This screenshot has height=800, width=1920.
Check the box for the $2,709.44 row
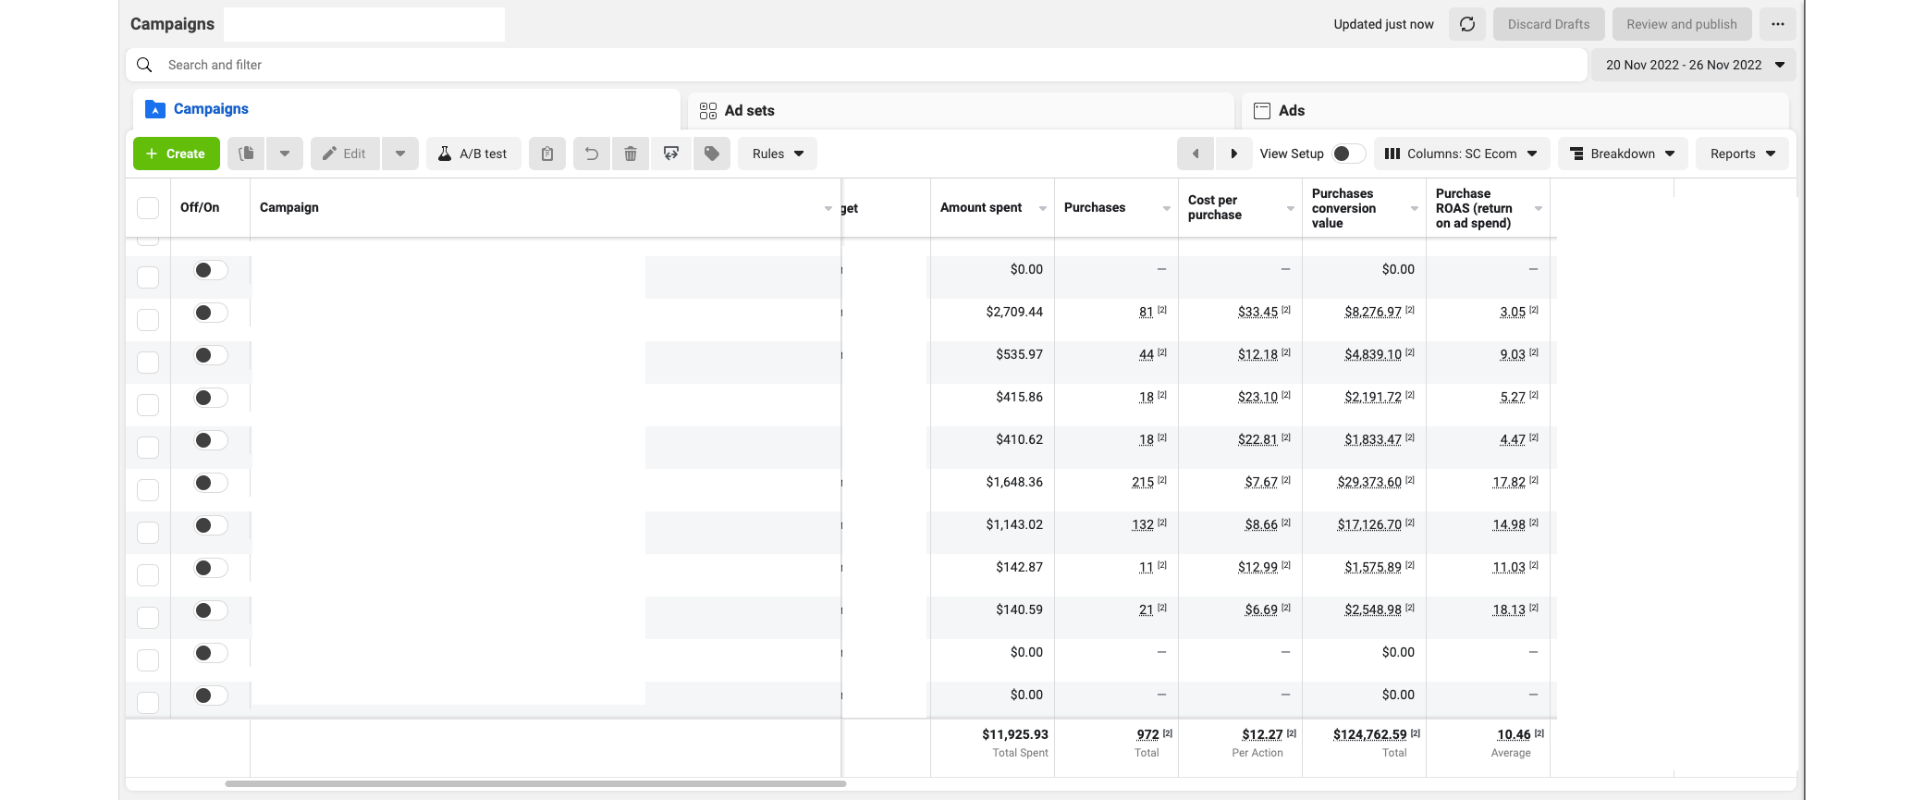[x=148, y=320]
